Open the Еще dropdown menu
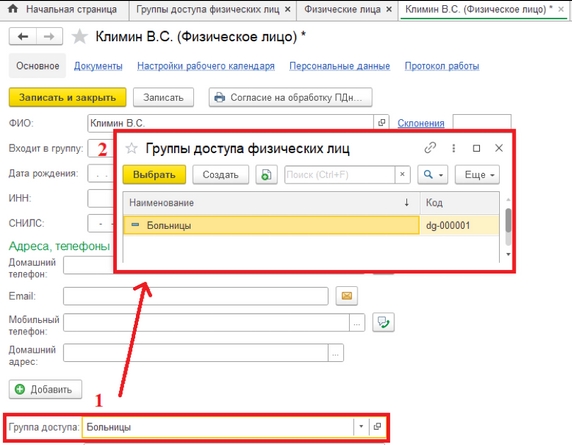The height and width of the screenshot is (445, 572). (477, 175)
